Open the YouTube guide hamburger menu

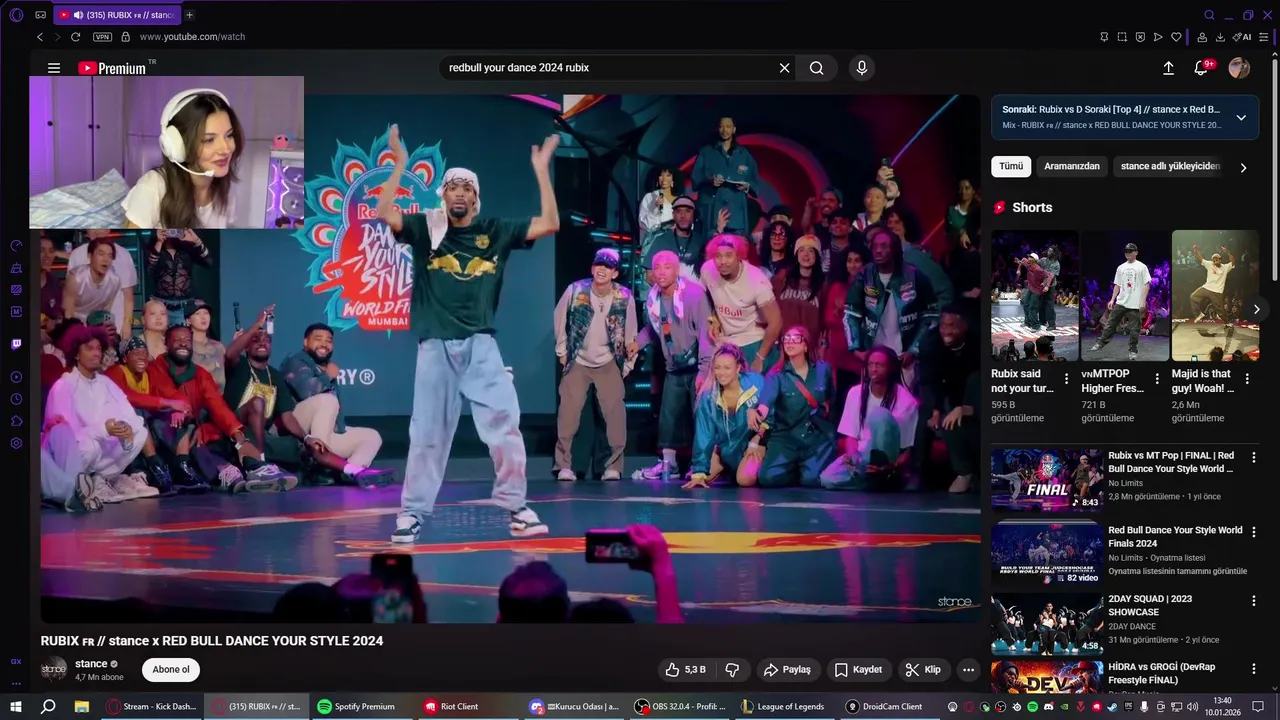[54, 68]
